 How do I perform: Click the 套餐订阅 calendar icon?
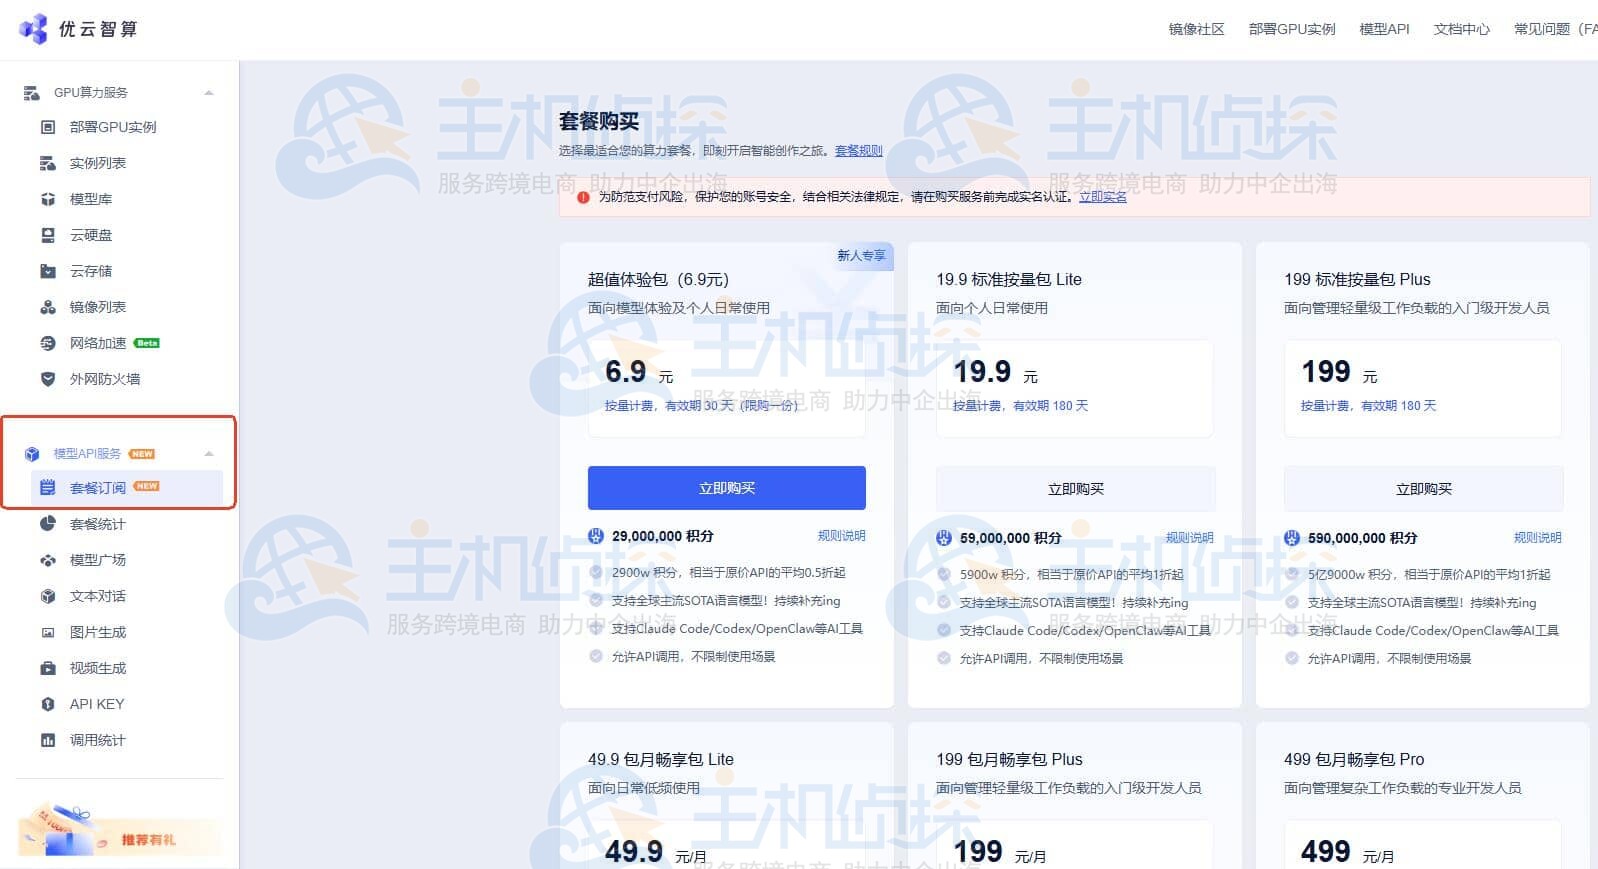point(48,488)
